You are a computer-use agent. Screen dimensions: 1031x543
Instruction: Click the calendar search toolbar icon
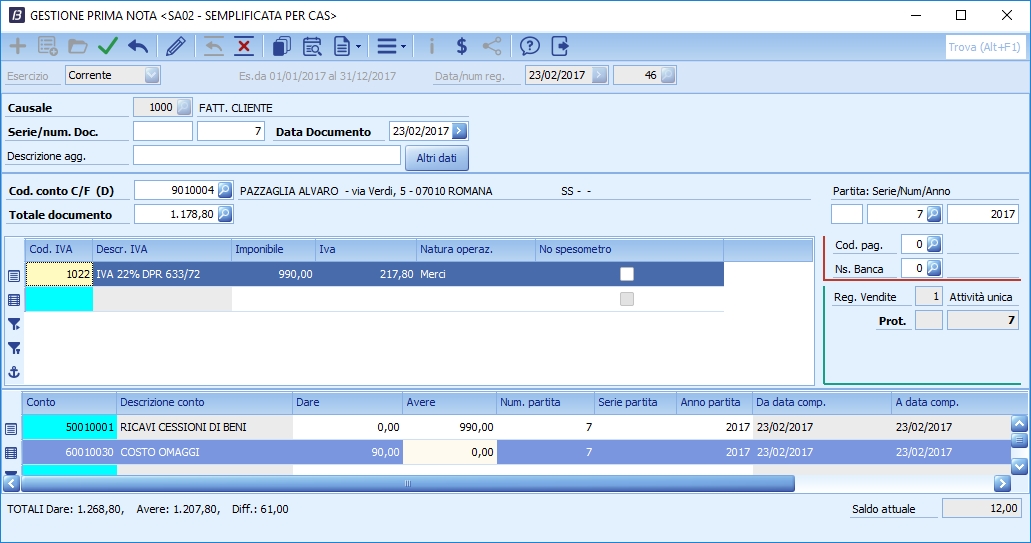(x=312, y=46)
